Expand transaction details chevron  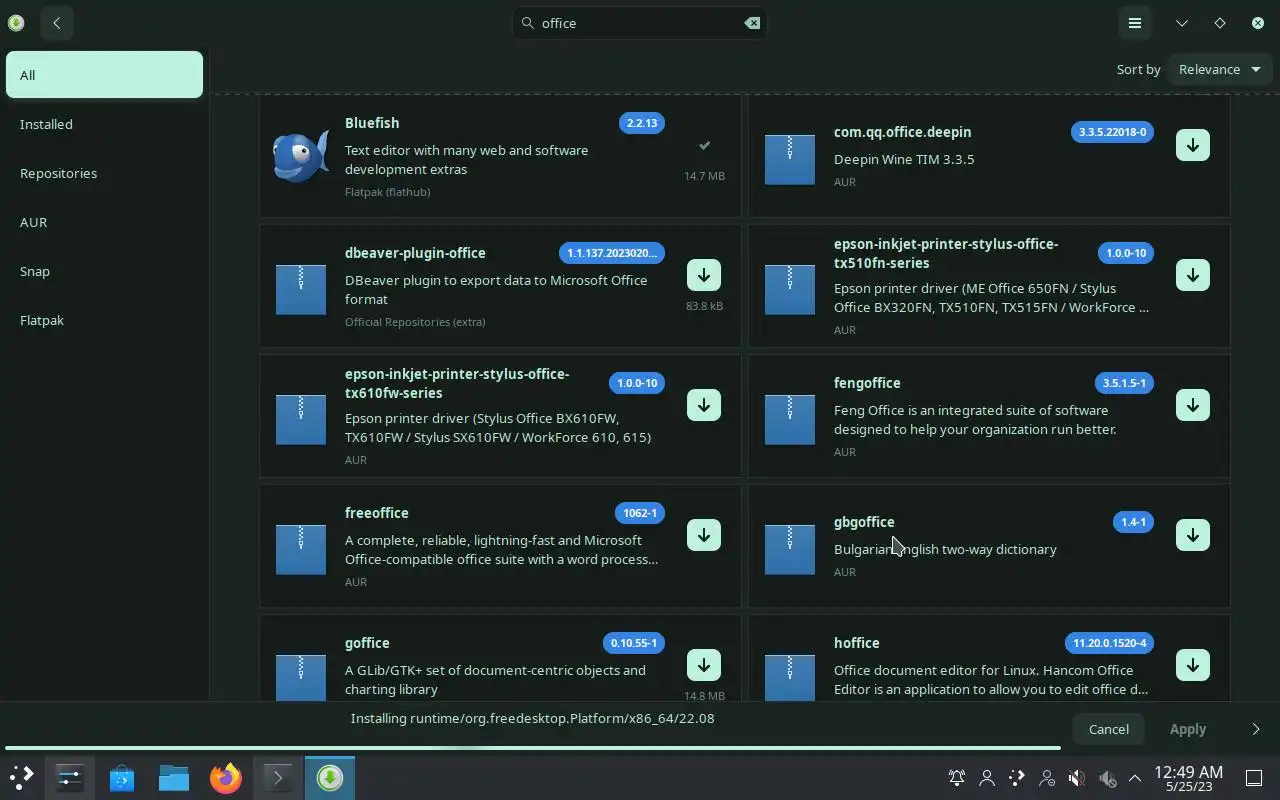pyautogui.click(x=1256, y=729)
